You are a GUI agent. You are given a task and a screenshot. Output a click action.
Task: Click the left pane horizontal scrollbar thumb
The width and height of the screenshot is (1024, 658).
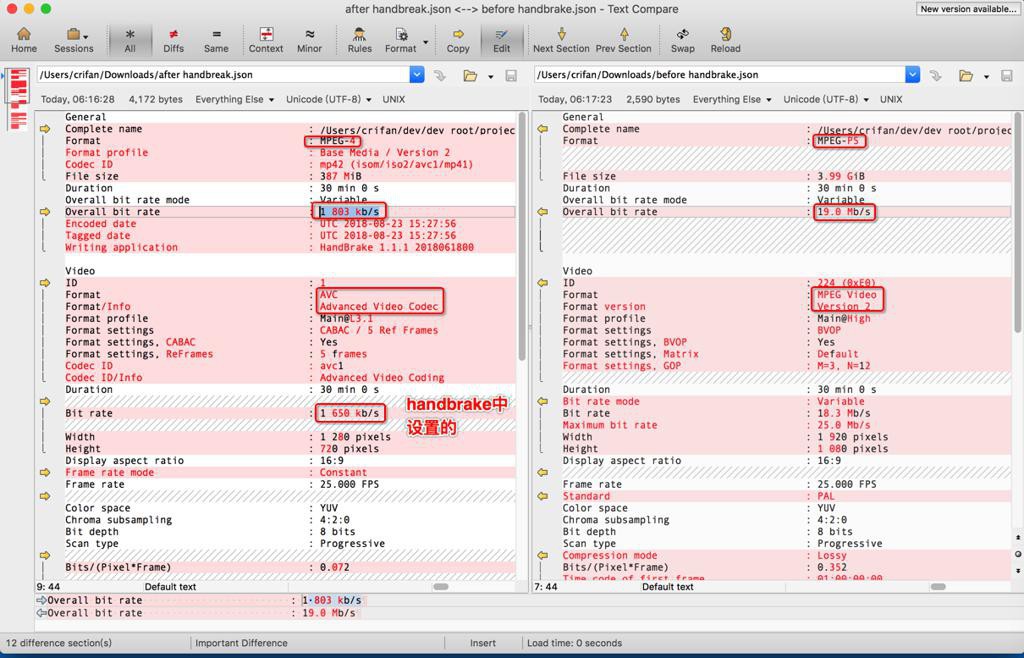coord(441,587)
